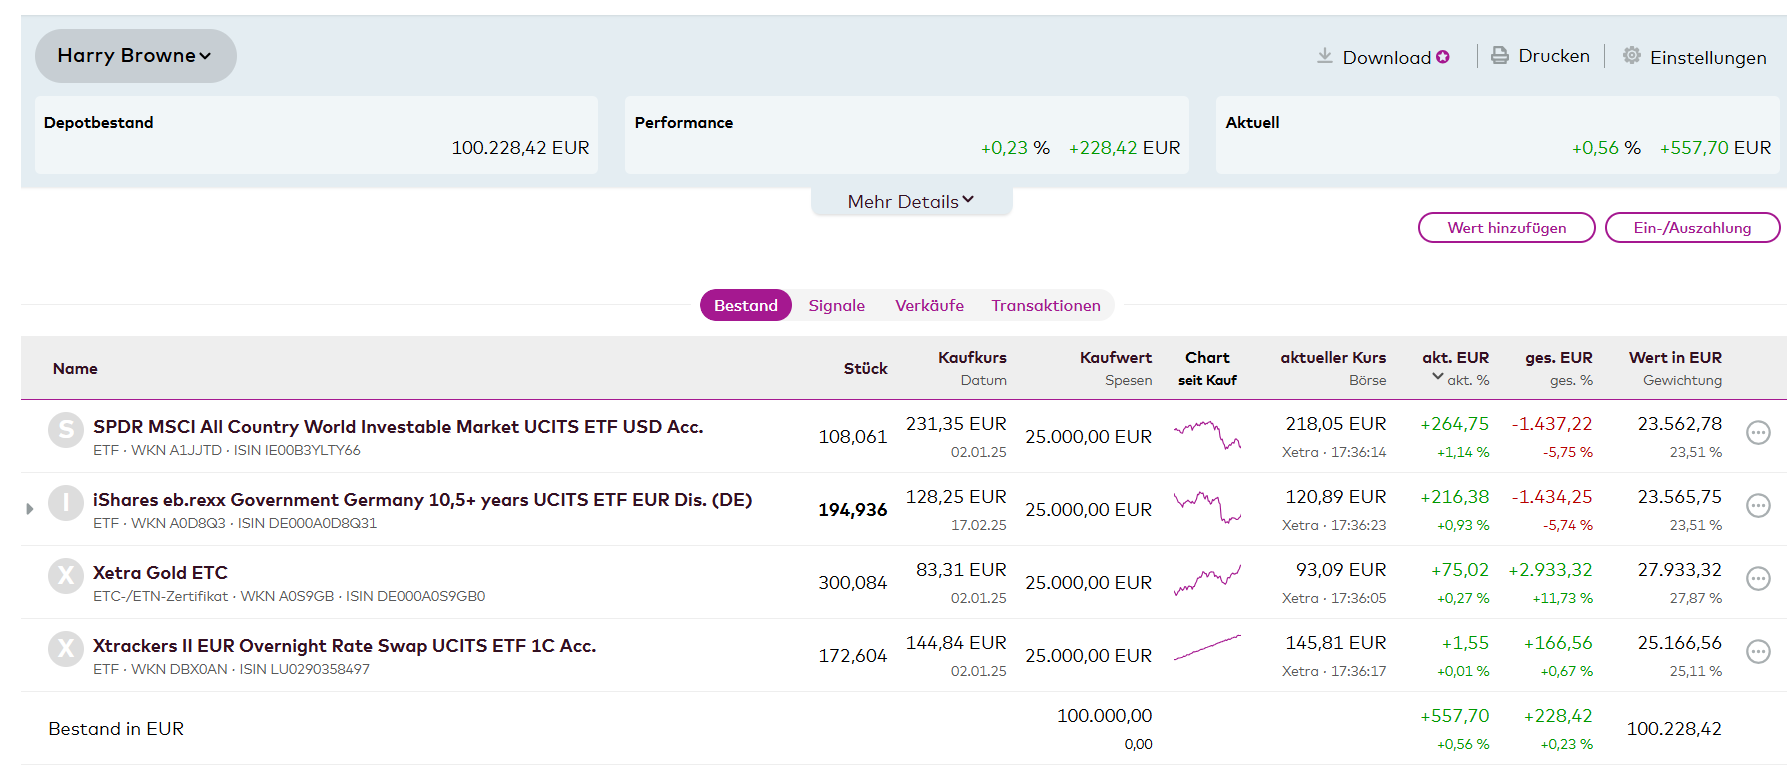Viewport: 1787px width, 777px height.
Task: Click the printer icon for Drucken
Action: [x=1499, y=56]
